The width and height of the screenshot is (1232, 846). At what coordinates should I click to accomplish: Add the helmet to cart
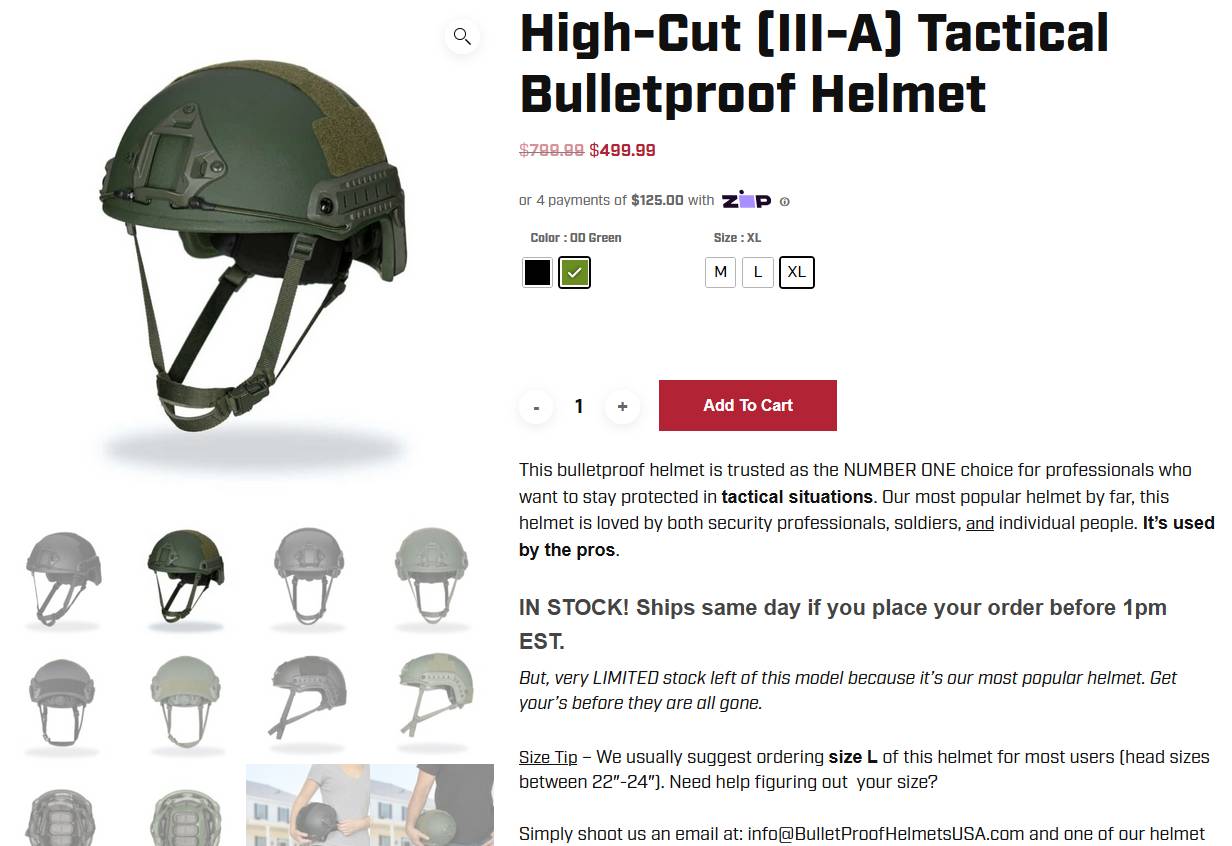[x=748, y=405]
